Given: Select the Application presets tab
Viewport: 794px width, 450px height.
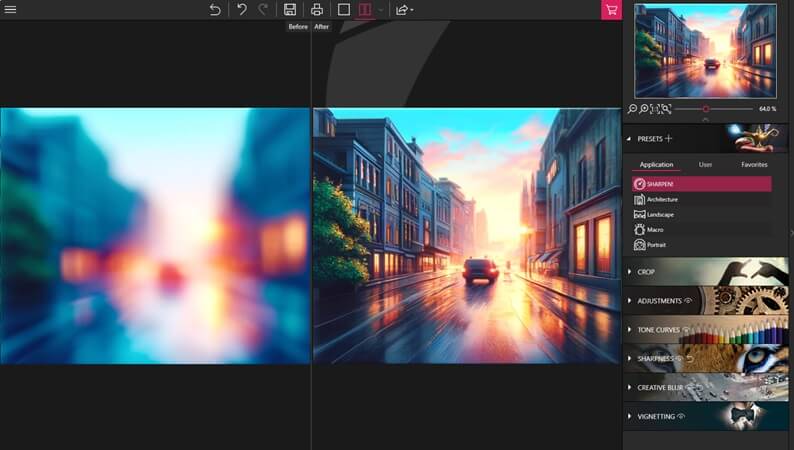Looking at the screenshot, I should tap(656, 165).
